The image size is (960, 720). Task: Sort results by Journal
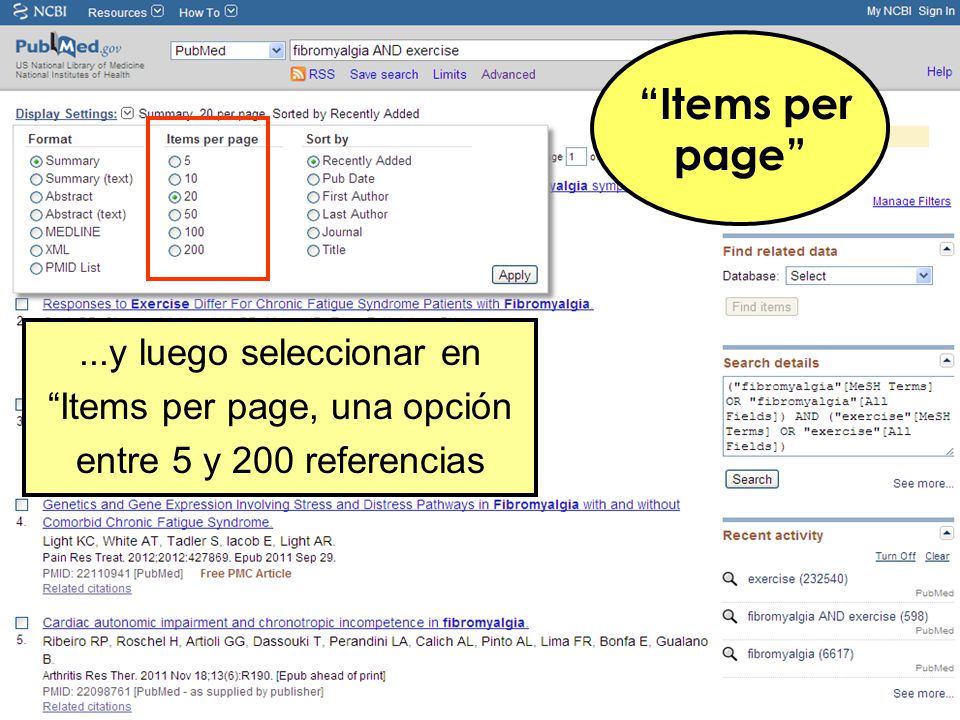point(313,233)
